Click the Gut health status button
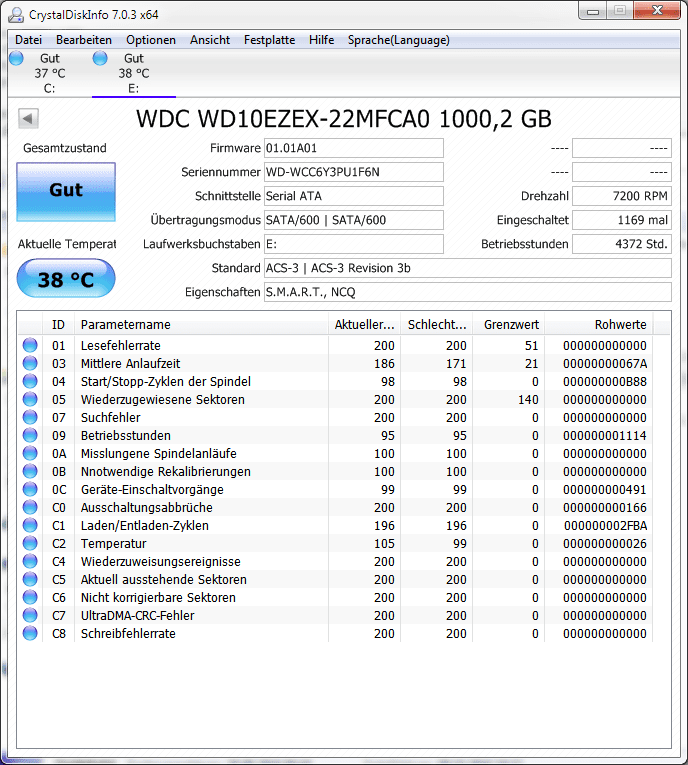This screenshot has width=688, height=765. [66, 192]
